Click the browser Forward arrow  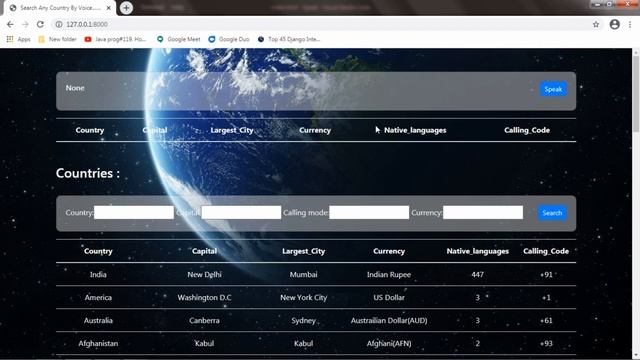click(x=25, y=24)
